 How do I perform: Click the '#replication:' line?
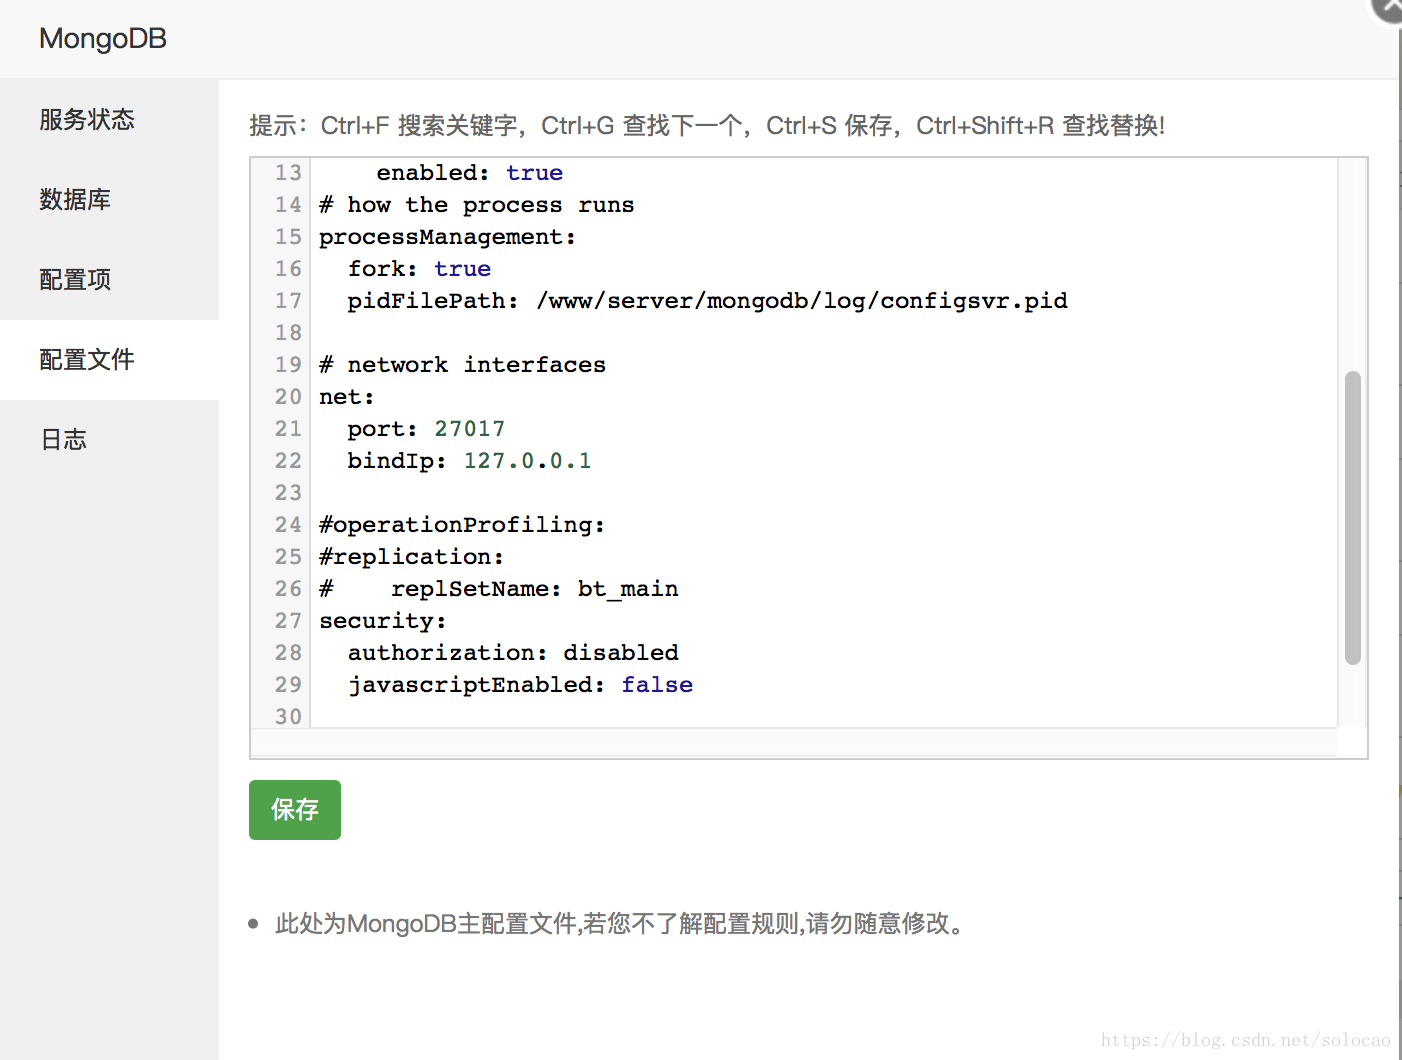(x=411, y=557)
